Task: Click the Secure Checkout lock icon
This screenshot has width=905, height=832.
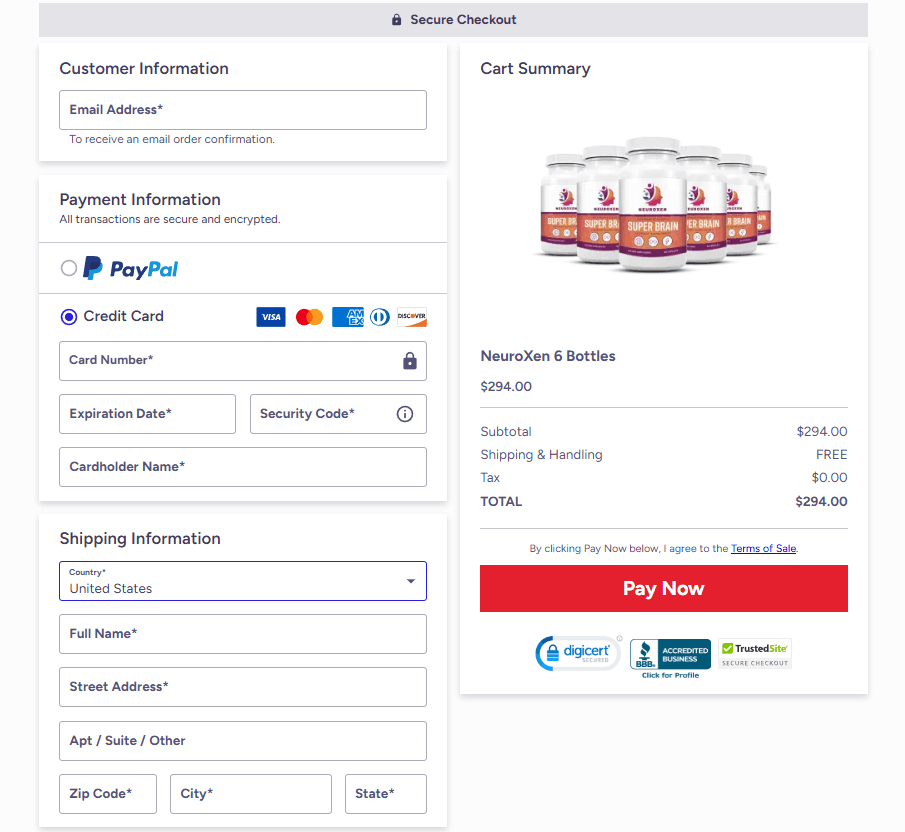Action: coord(396,19)
